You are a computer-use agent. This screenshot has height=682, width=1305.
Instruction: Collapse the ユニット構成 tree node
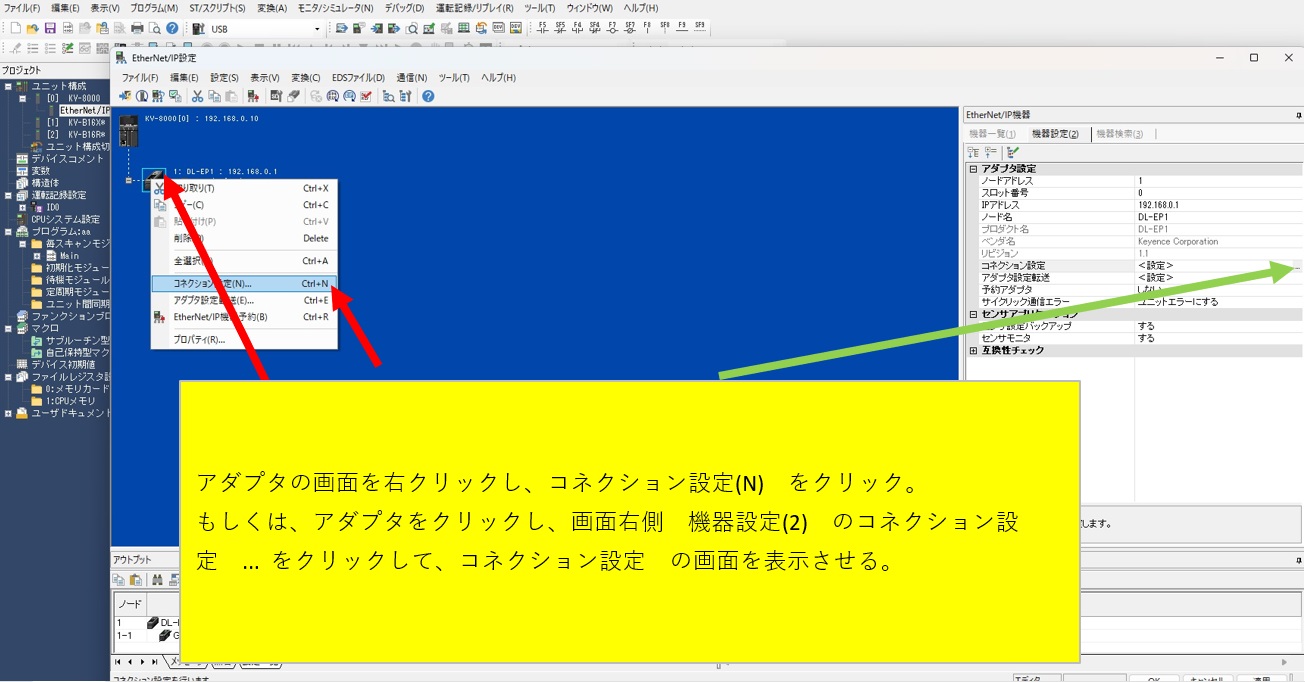(x=8, y=86)
